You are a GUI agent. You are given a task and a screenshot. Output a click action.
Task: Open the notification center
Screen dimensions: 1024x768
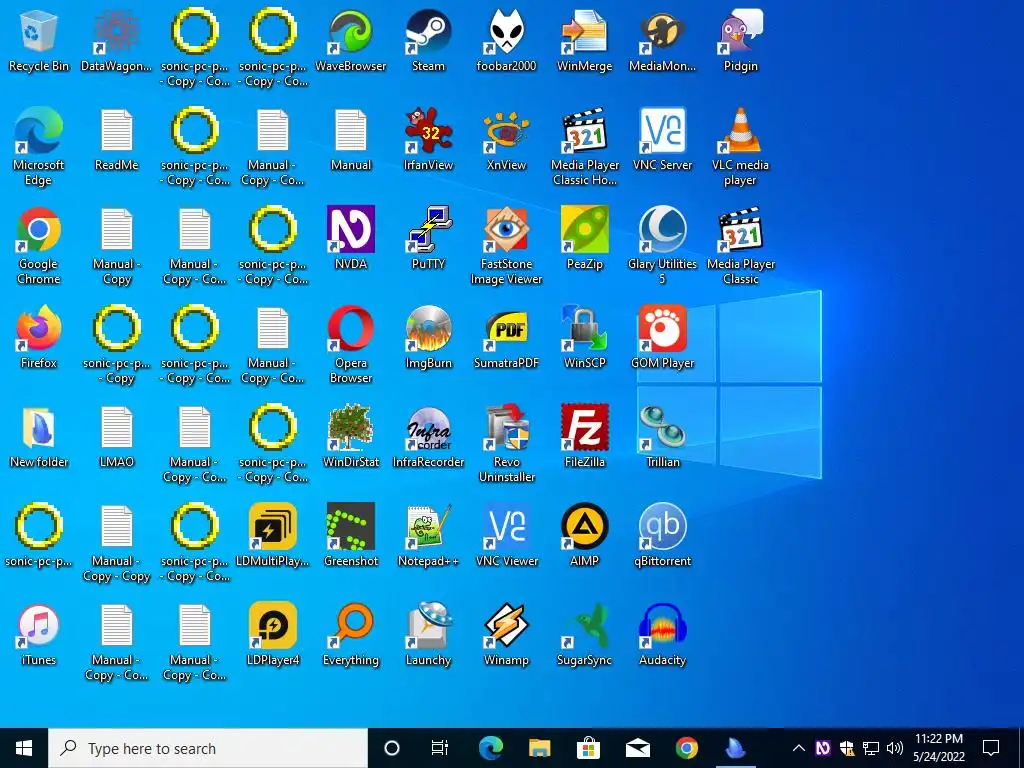tap(991, 748)
